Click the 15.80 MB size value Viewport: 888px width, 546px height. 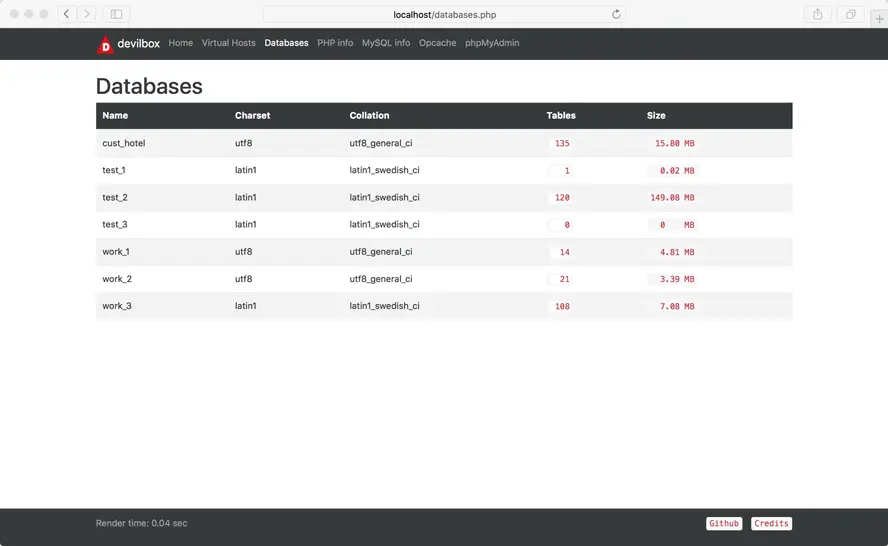[x=674, y=143]
